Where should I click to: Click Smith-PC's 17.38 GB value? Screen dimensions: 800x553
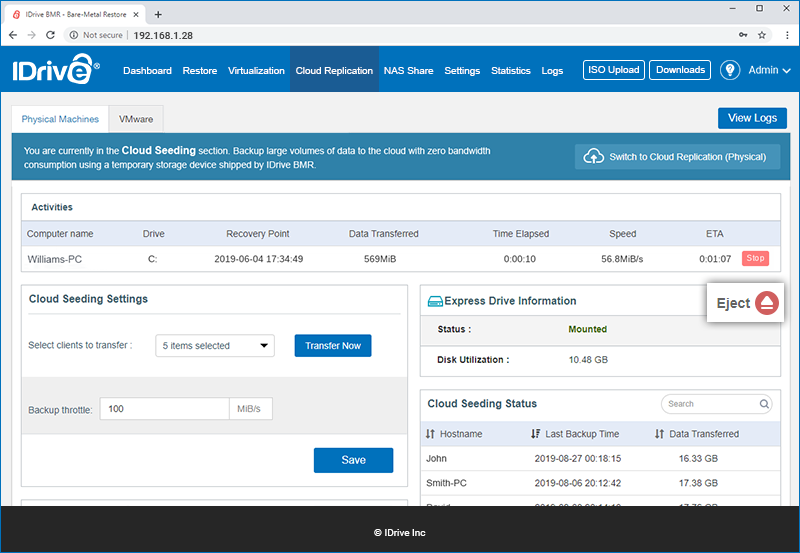coord(698,483)
